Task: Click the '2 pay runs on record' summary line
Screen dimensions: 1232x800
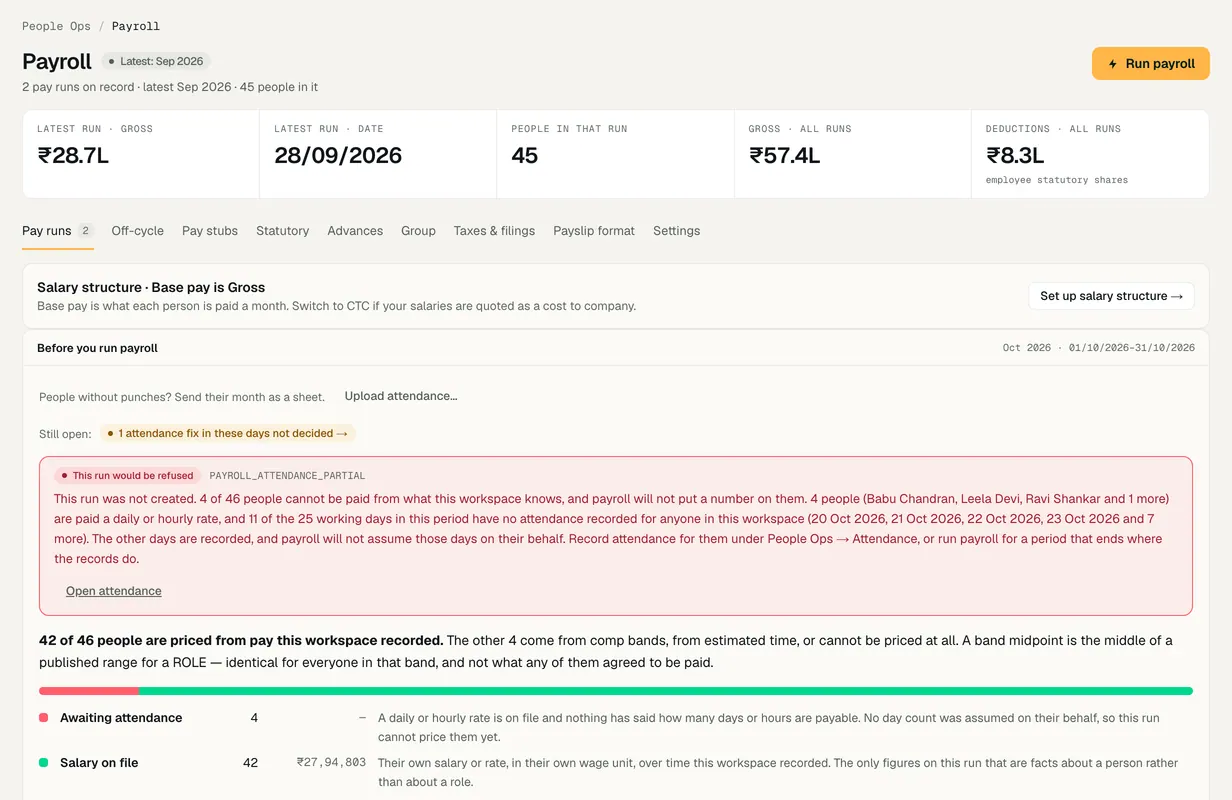Action: point(170,87)
